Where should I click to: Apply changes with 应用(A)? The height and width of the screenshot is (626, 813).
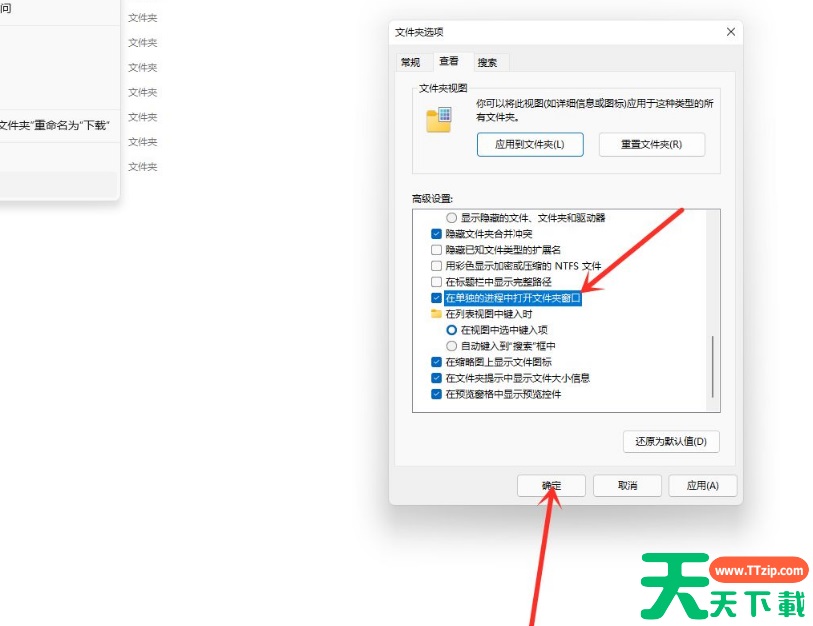[703, 485]
